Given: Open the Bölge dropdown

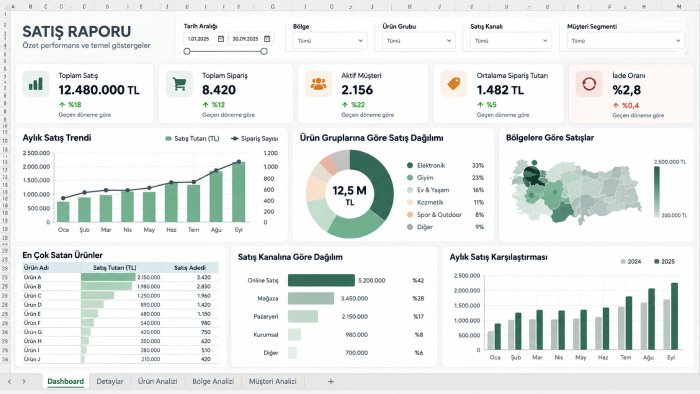Looking at the screenshot, I should tap(330, 41).
